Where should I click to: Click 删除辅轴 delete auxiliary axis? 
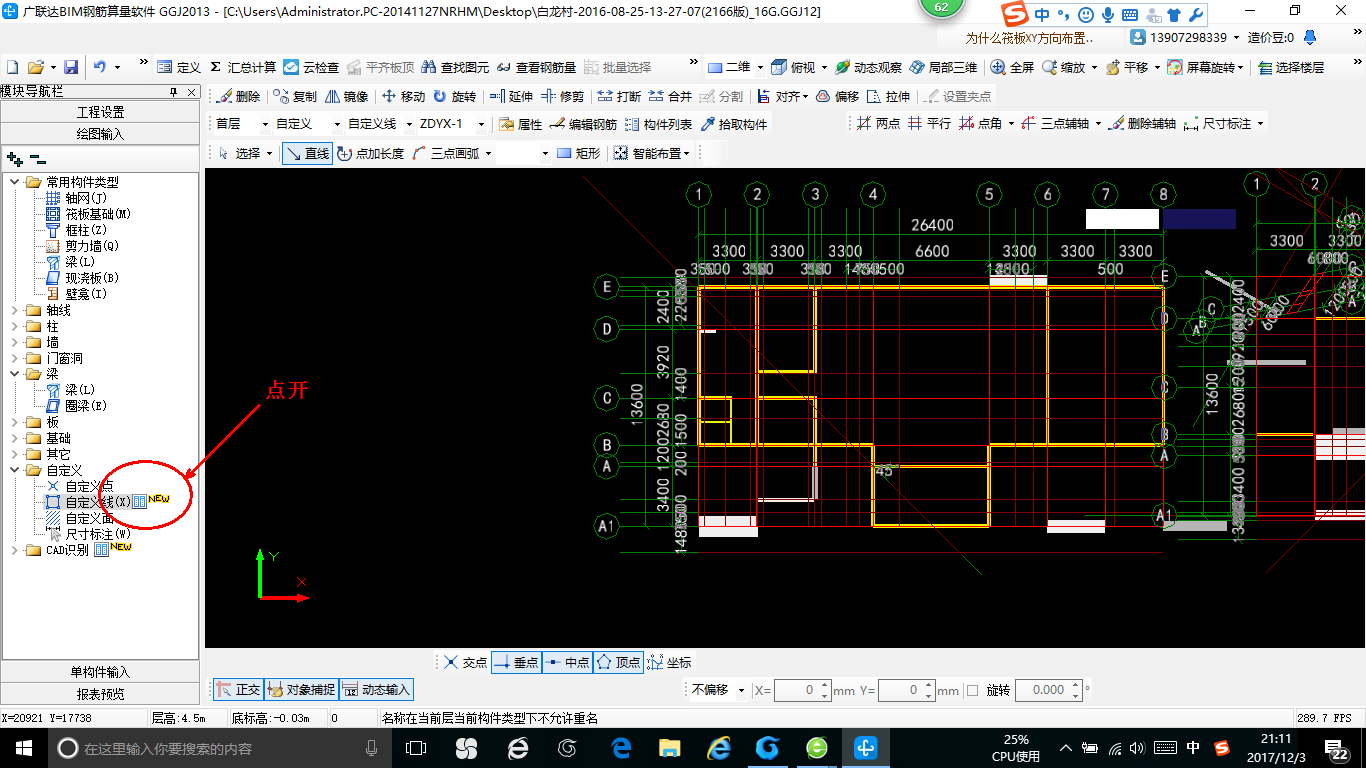click(x=1141, y=124)
